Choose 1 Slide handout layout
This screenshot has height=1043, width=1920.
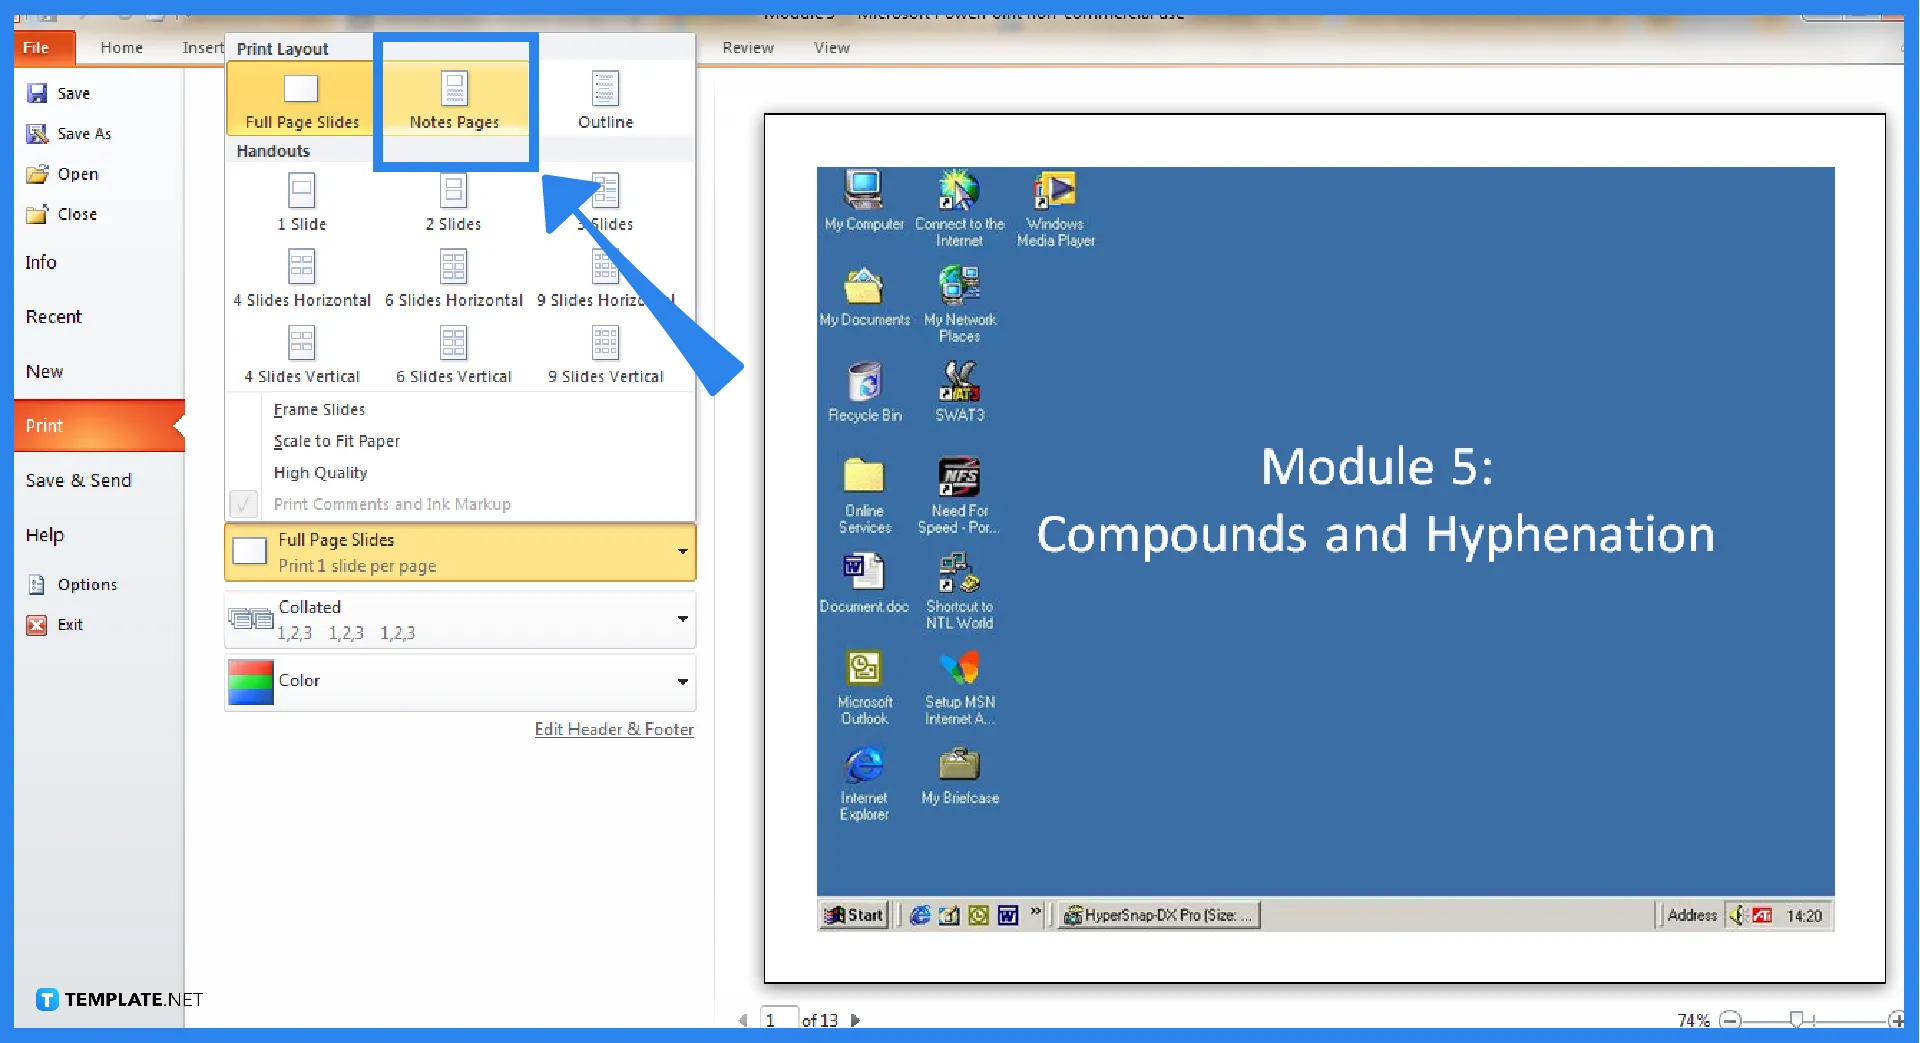click(x=301, y=198)
